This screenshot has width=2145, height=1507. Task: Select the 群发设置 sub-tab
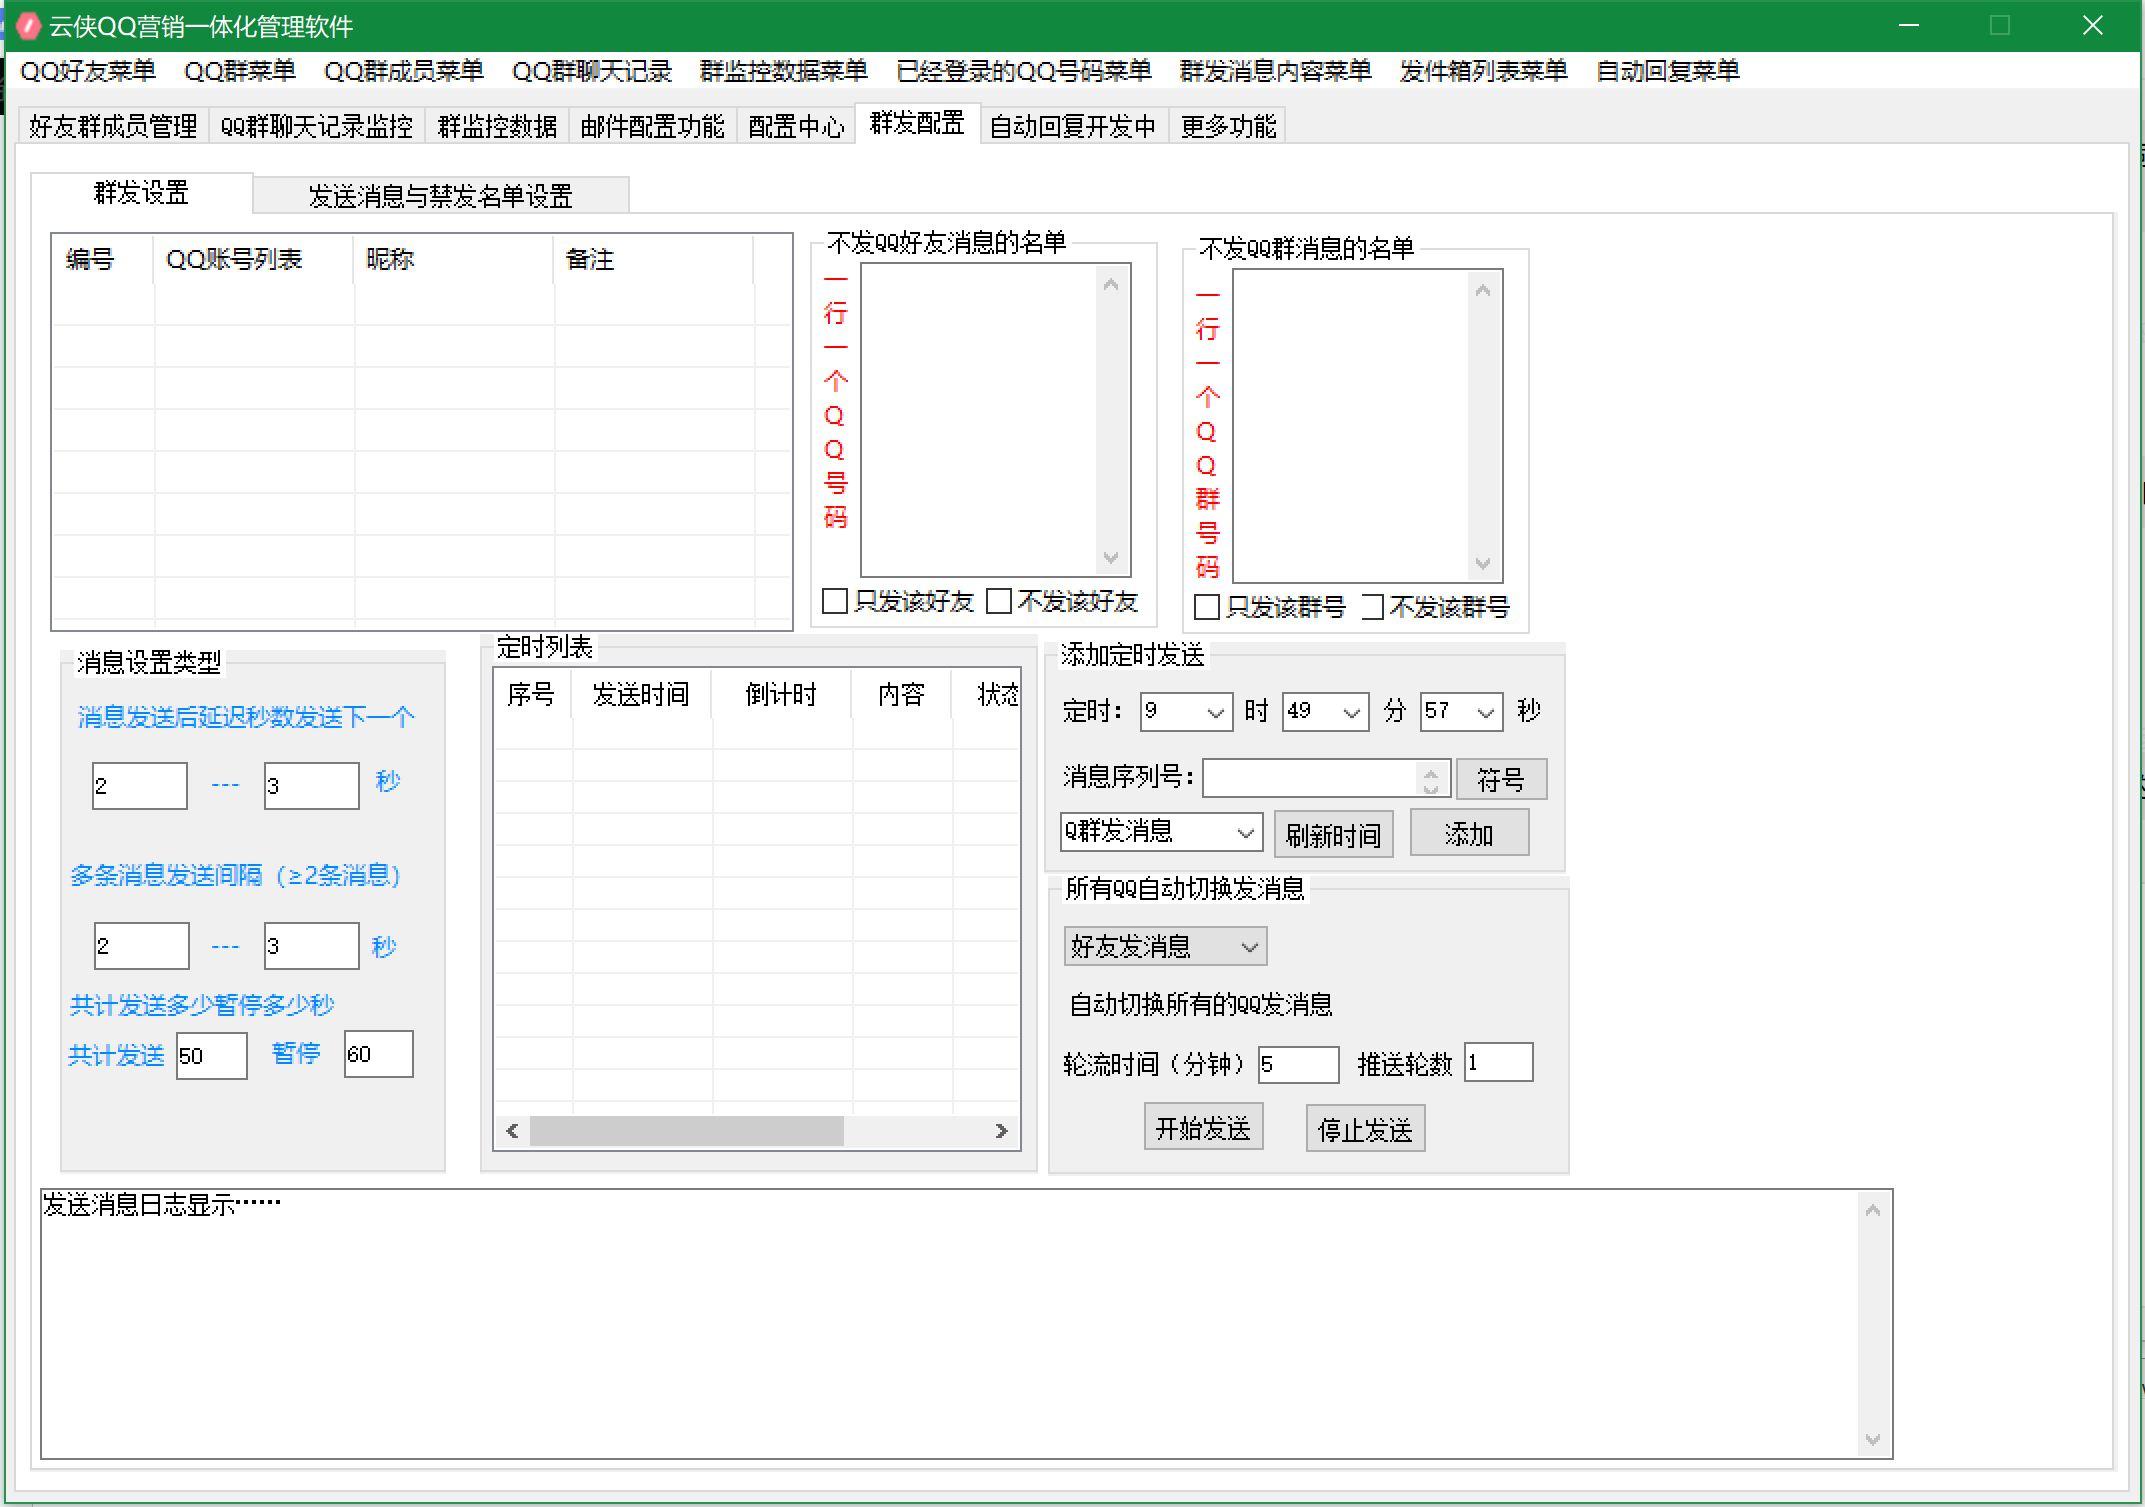pos(141,192)
